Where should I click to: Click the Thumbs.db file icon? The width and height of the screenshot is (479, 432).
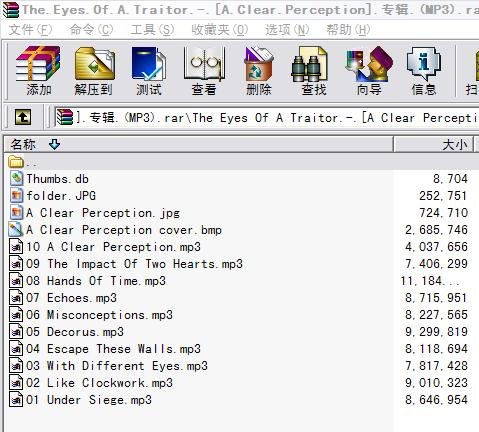tap(16, 179)
